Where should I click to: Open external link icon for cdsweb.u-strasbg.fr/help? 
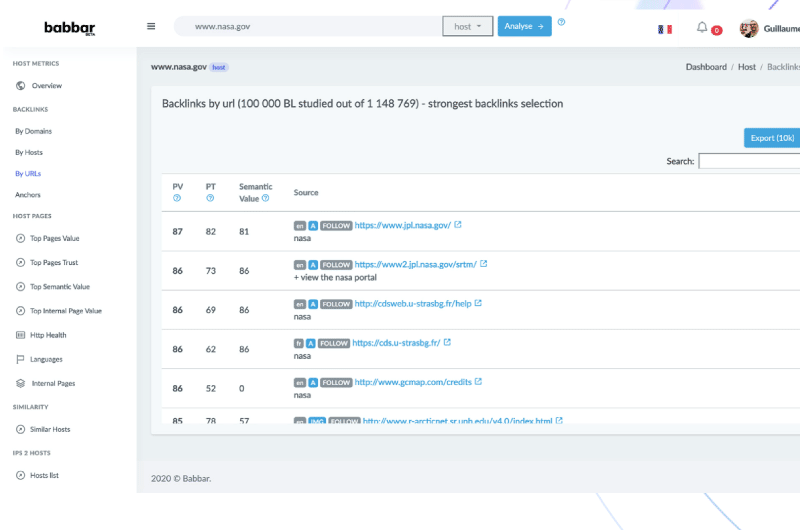coord(478,303)
